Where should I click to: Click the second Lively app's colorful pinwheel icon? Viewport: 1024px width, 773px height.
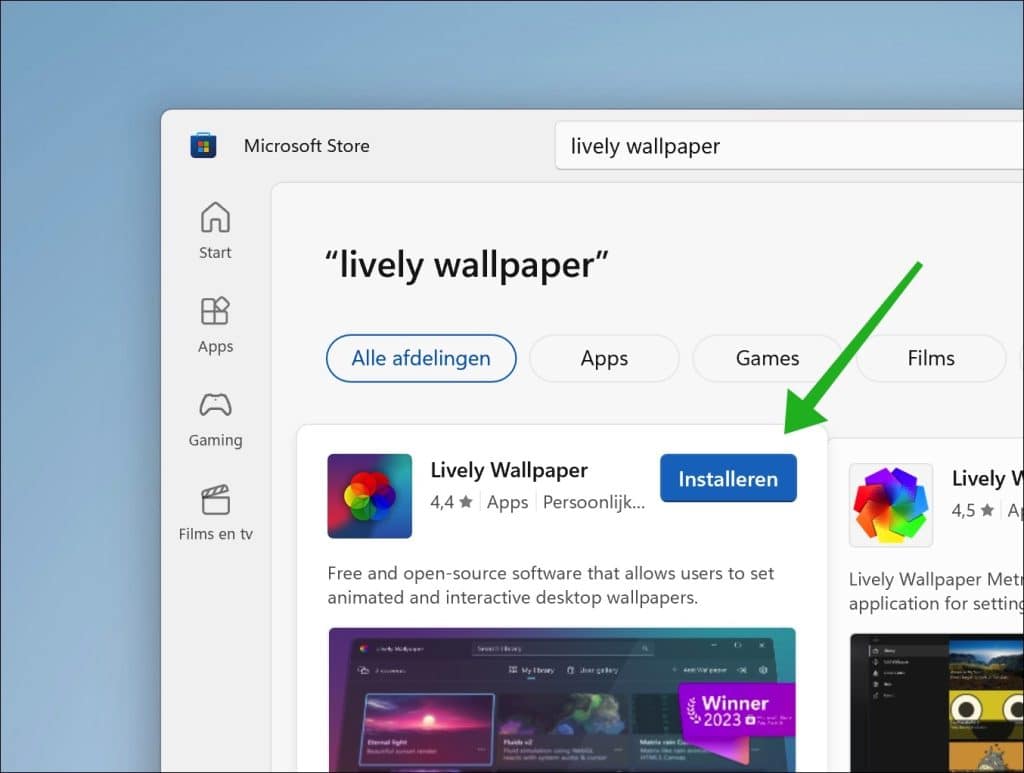coord(891,505)
